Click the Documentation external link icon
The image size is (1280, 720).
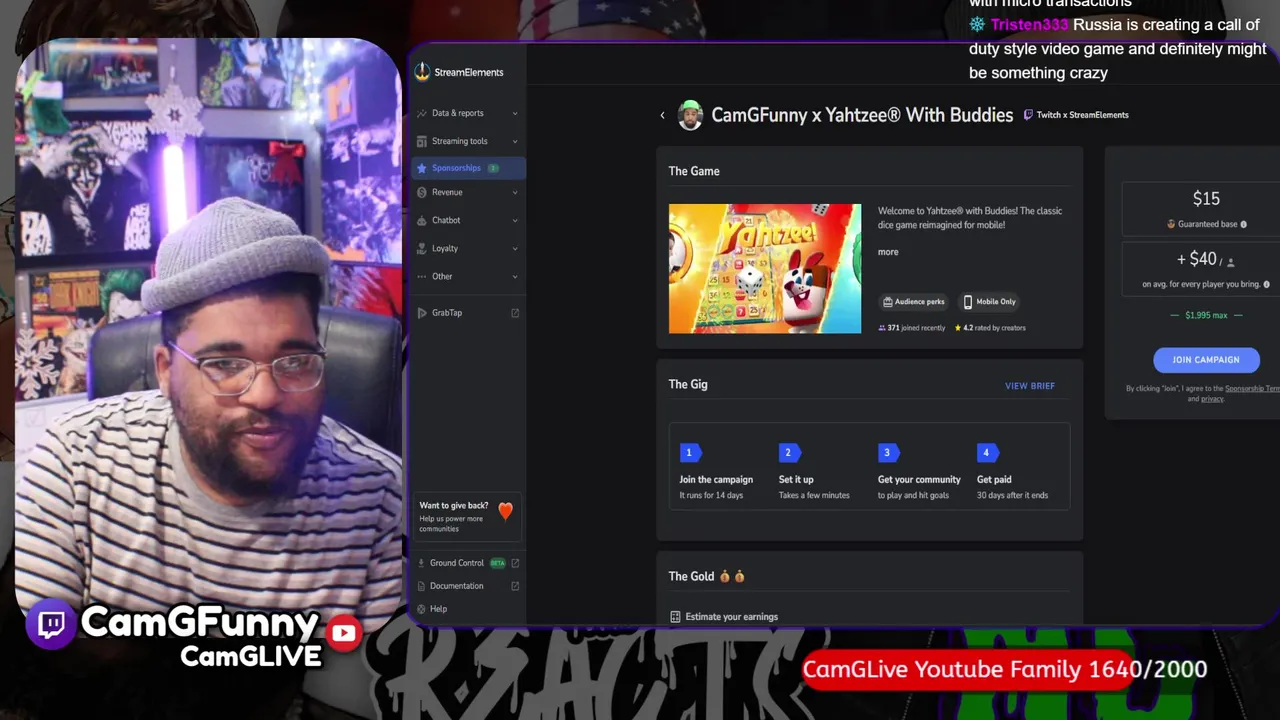click(515, 586)
